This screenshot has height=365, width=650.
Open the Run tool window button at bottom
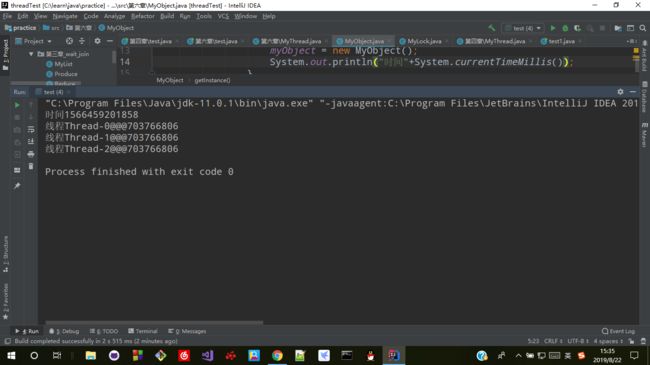27,331
